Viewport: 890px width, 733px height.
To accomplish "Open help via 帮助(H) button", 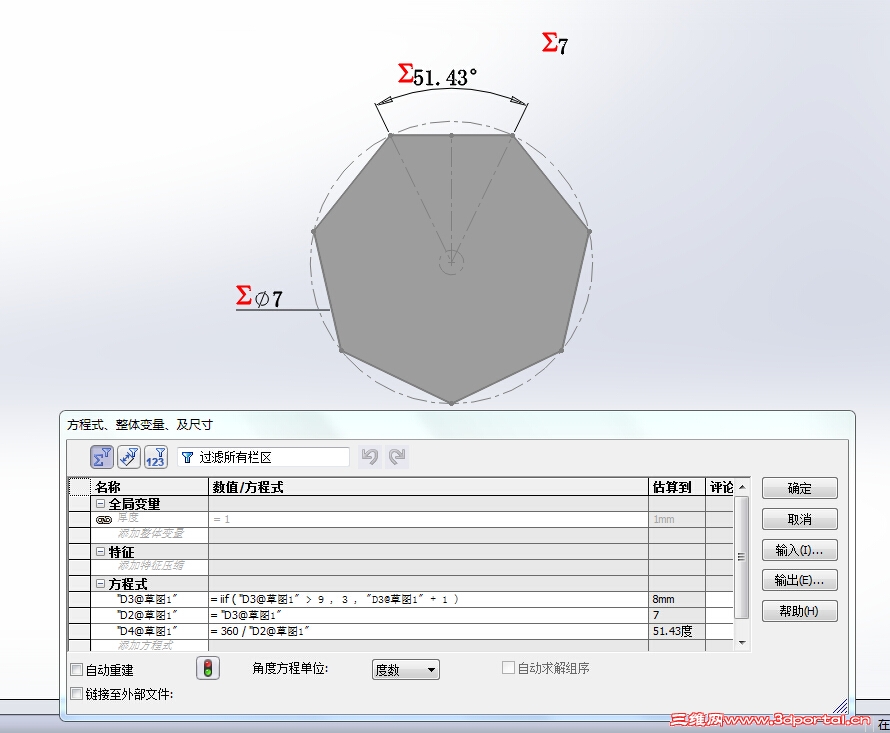I will click(x=798, y=610).
